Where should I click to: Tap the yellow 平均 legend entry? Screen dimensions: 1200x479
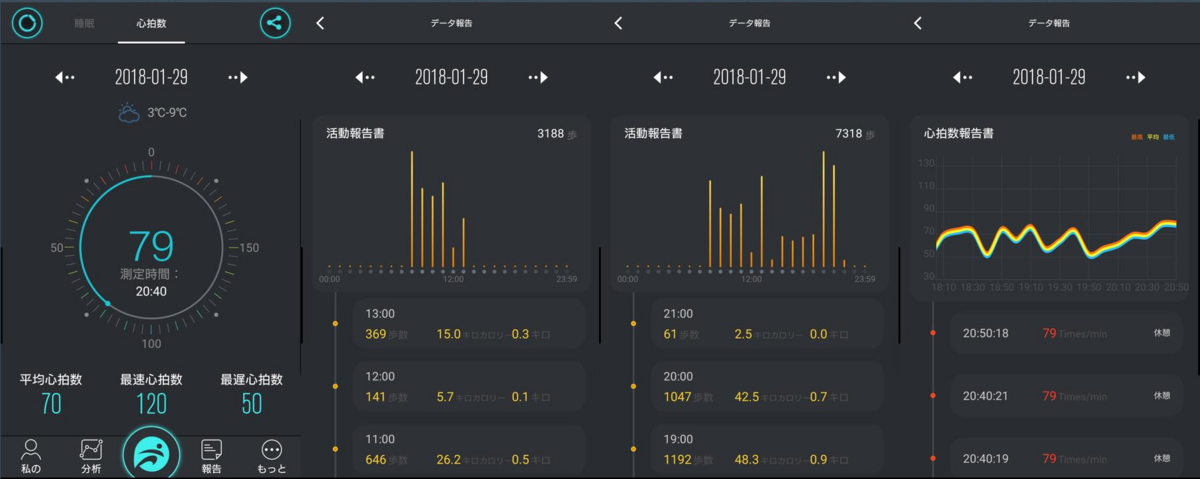tap(1152, 136)
